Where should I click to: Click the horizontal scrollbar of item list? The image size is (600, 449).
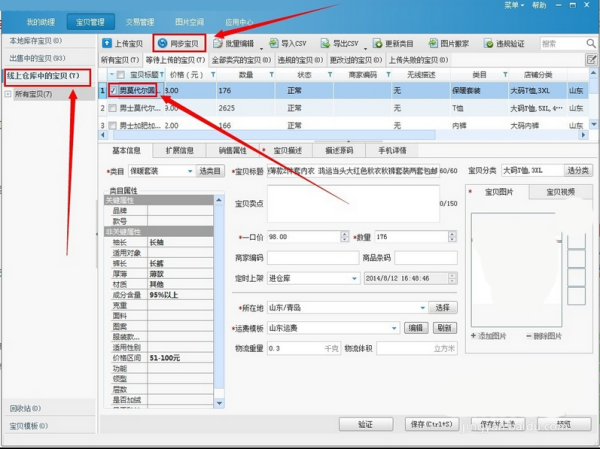pyautogui.click(x=274, y=135)
